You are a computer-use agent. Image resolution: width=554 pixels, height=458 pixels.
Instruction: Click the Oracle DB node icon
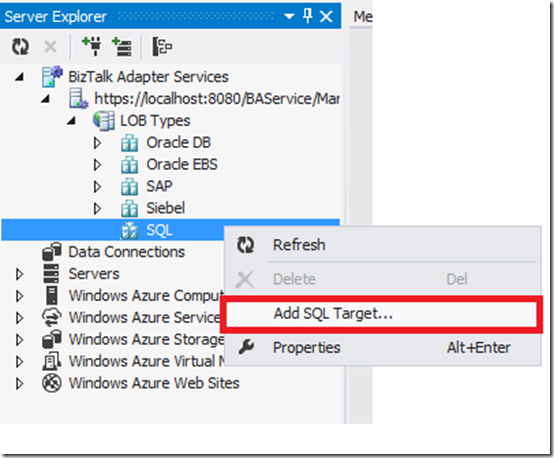tap(130, 143)
